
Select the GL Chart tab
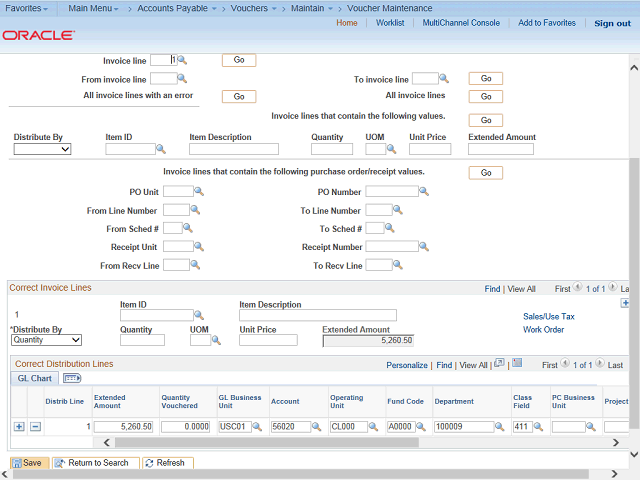point(35,379)
